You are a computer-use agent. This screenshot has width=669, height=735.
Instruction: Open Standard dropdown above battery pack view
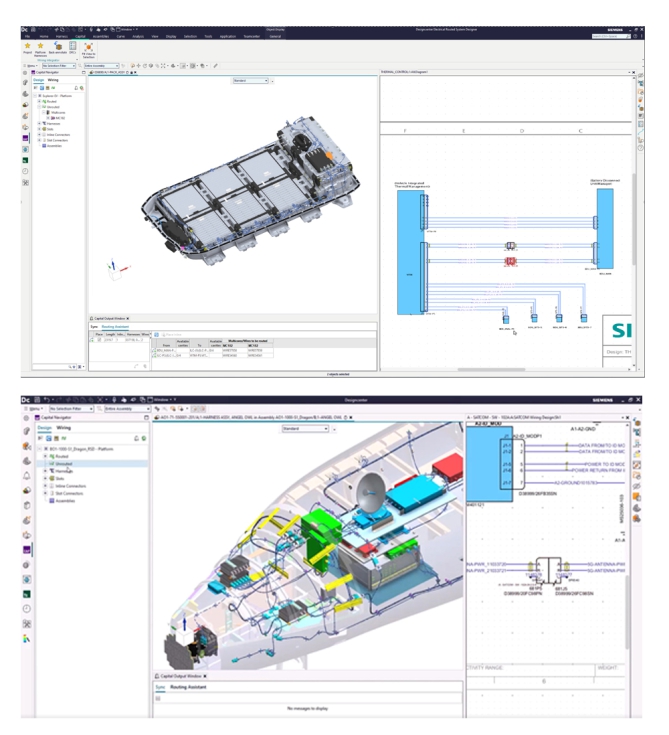251,81
